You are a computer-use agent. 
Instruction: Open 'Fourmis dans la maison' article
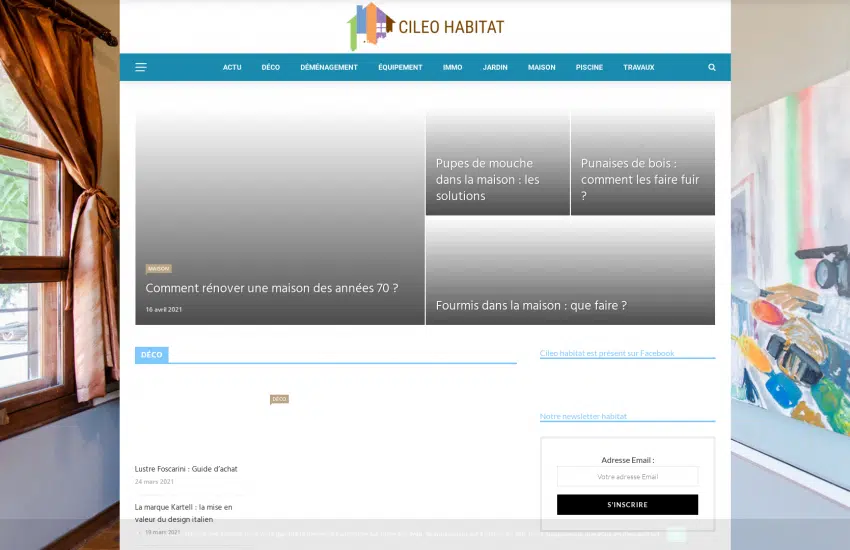pyautogui.click(x=531, y=306)
